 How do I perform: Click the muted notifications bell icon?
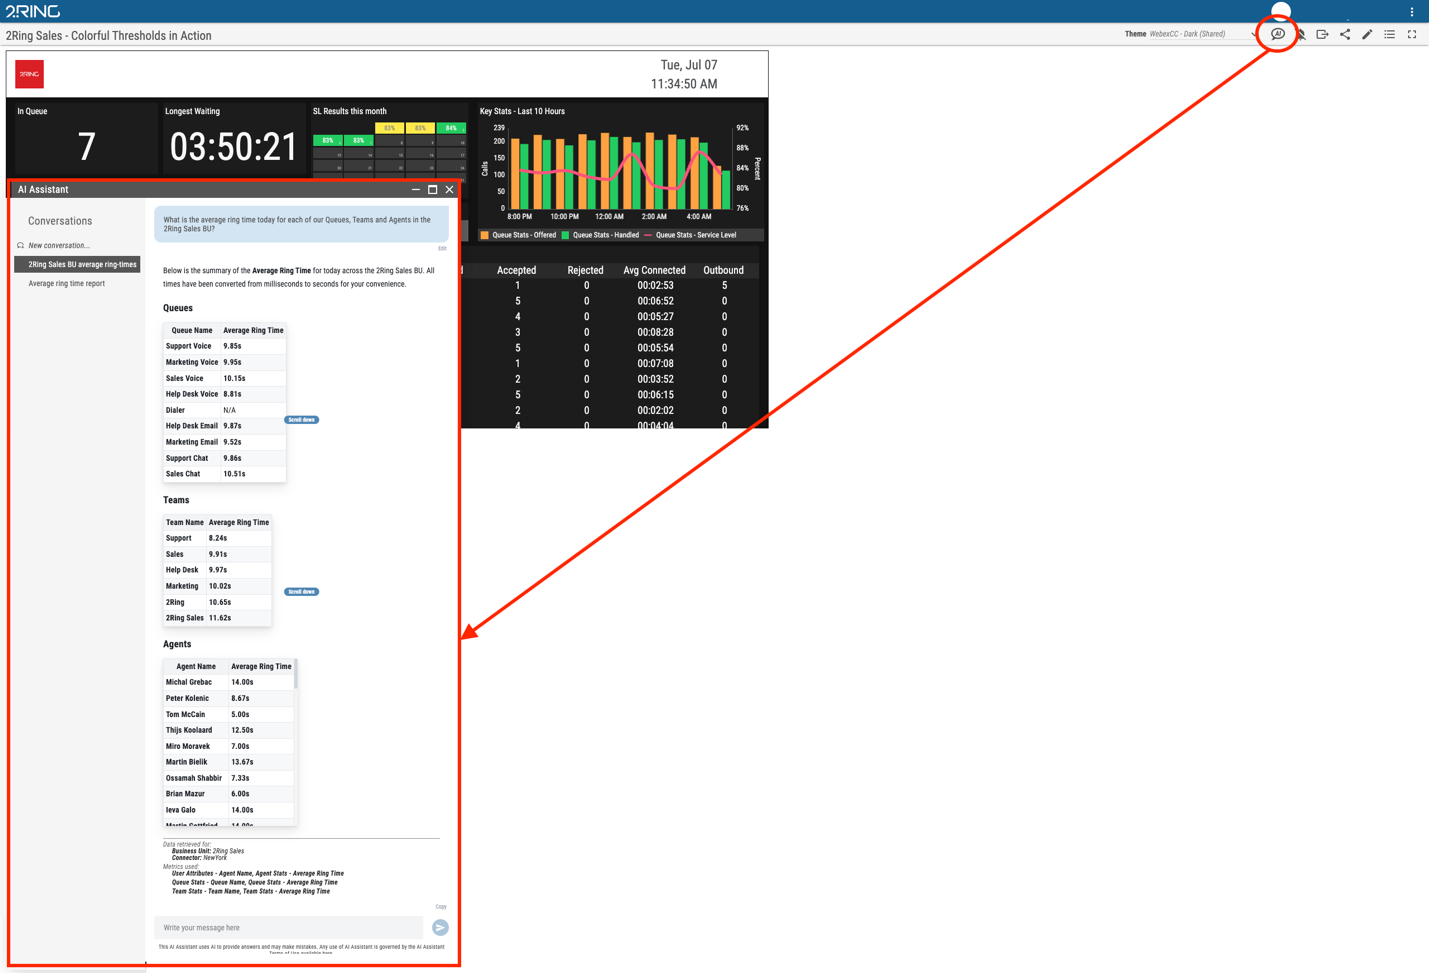(x=1301, y=35)
